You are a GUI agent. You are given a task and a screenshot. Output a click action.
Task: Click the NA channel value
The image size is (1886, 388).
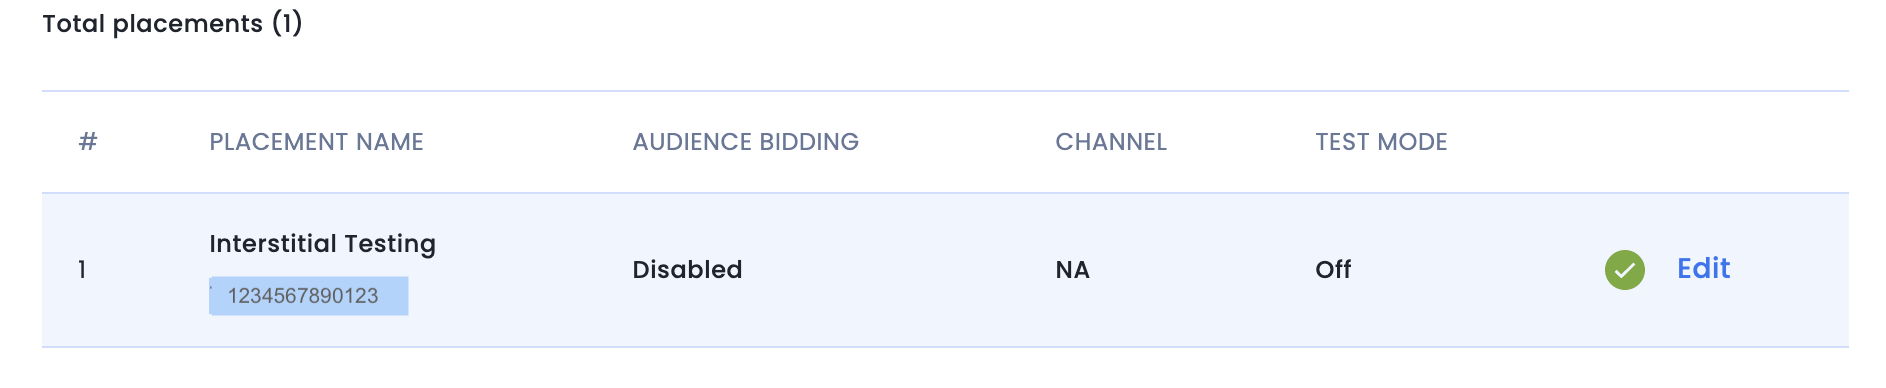tap(1072, 270)
